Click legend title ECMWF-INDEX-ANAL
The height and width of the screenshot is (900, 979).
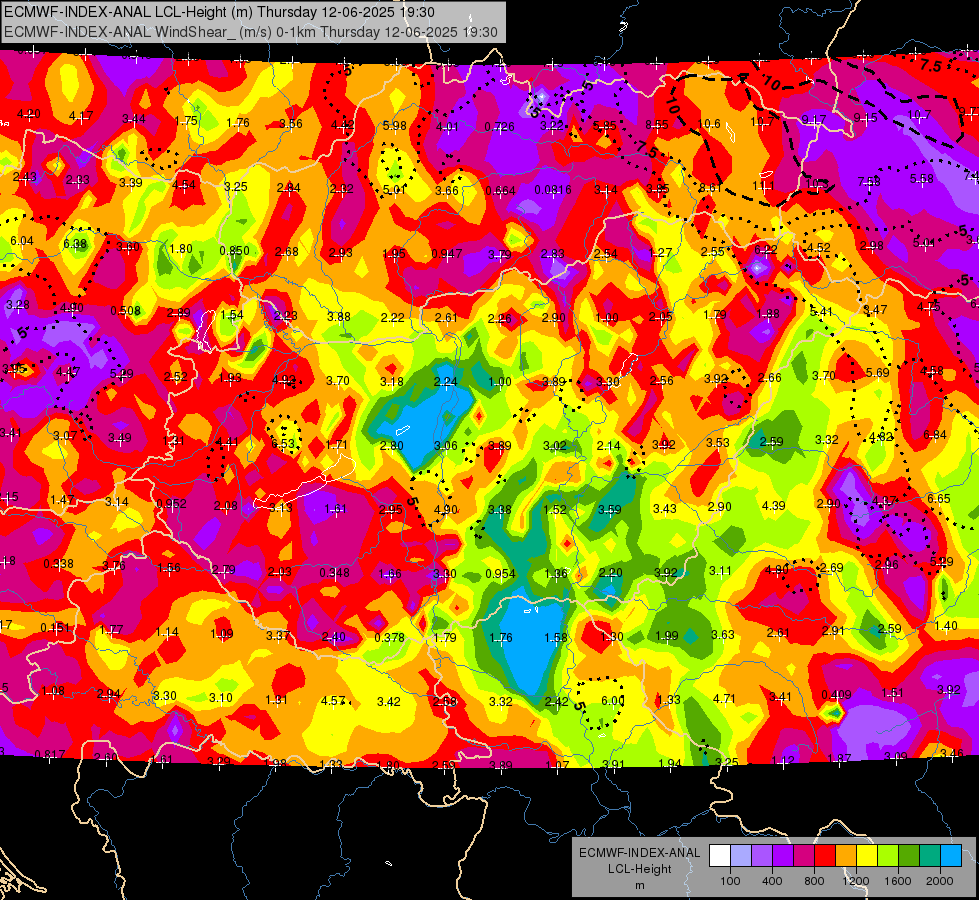pyautogui.click(x=639, y=853)
